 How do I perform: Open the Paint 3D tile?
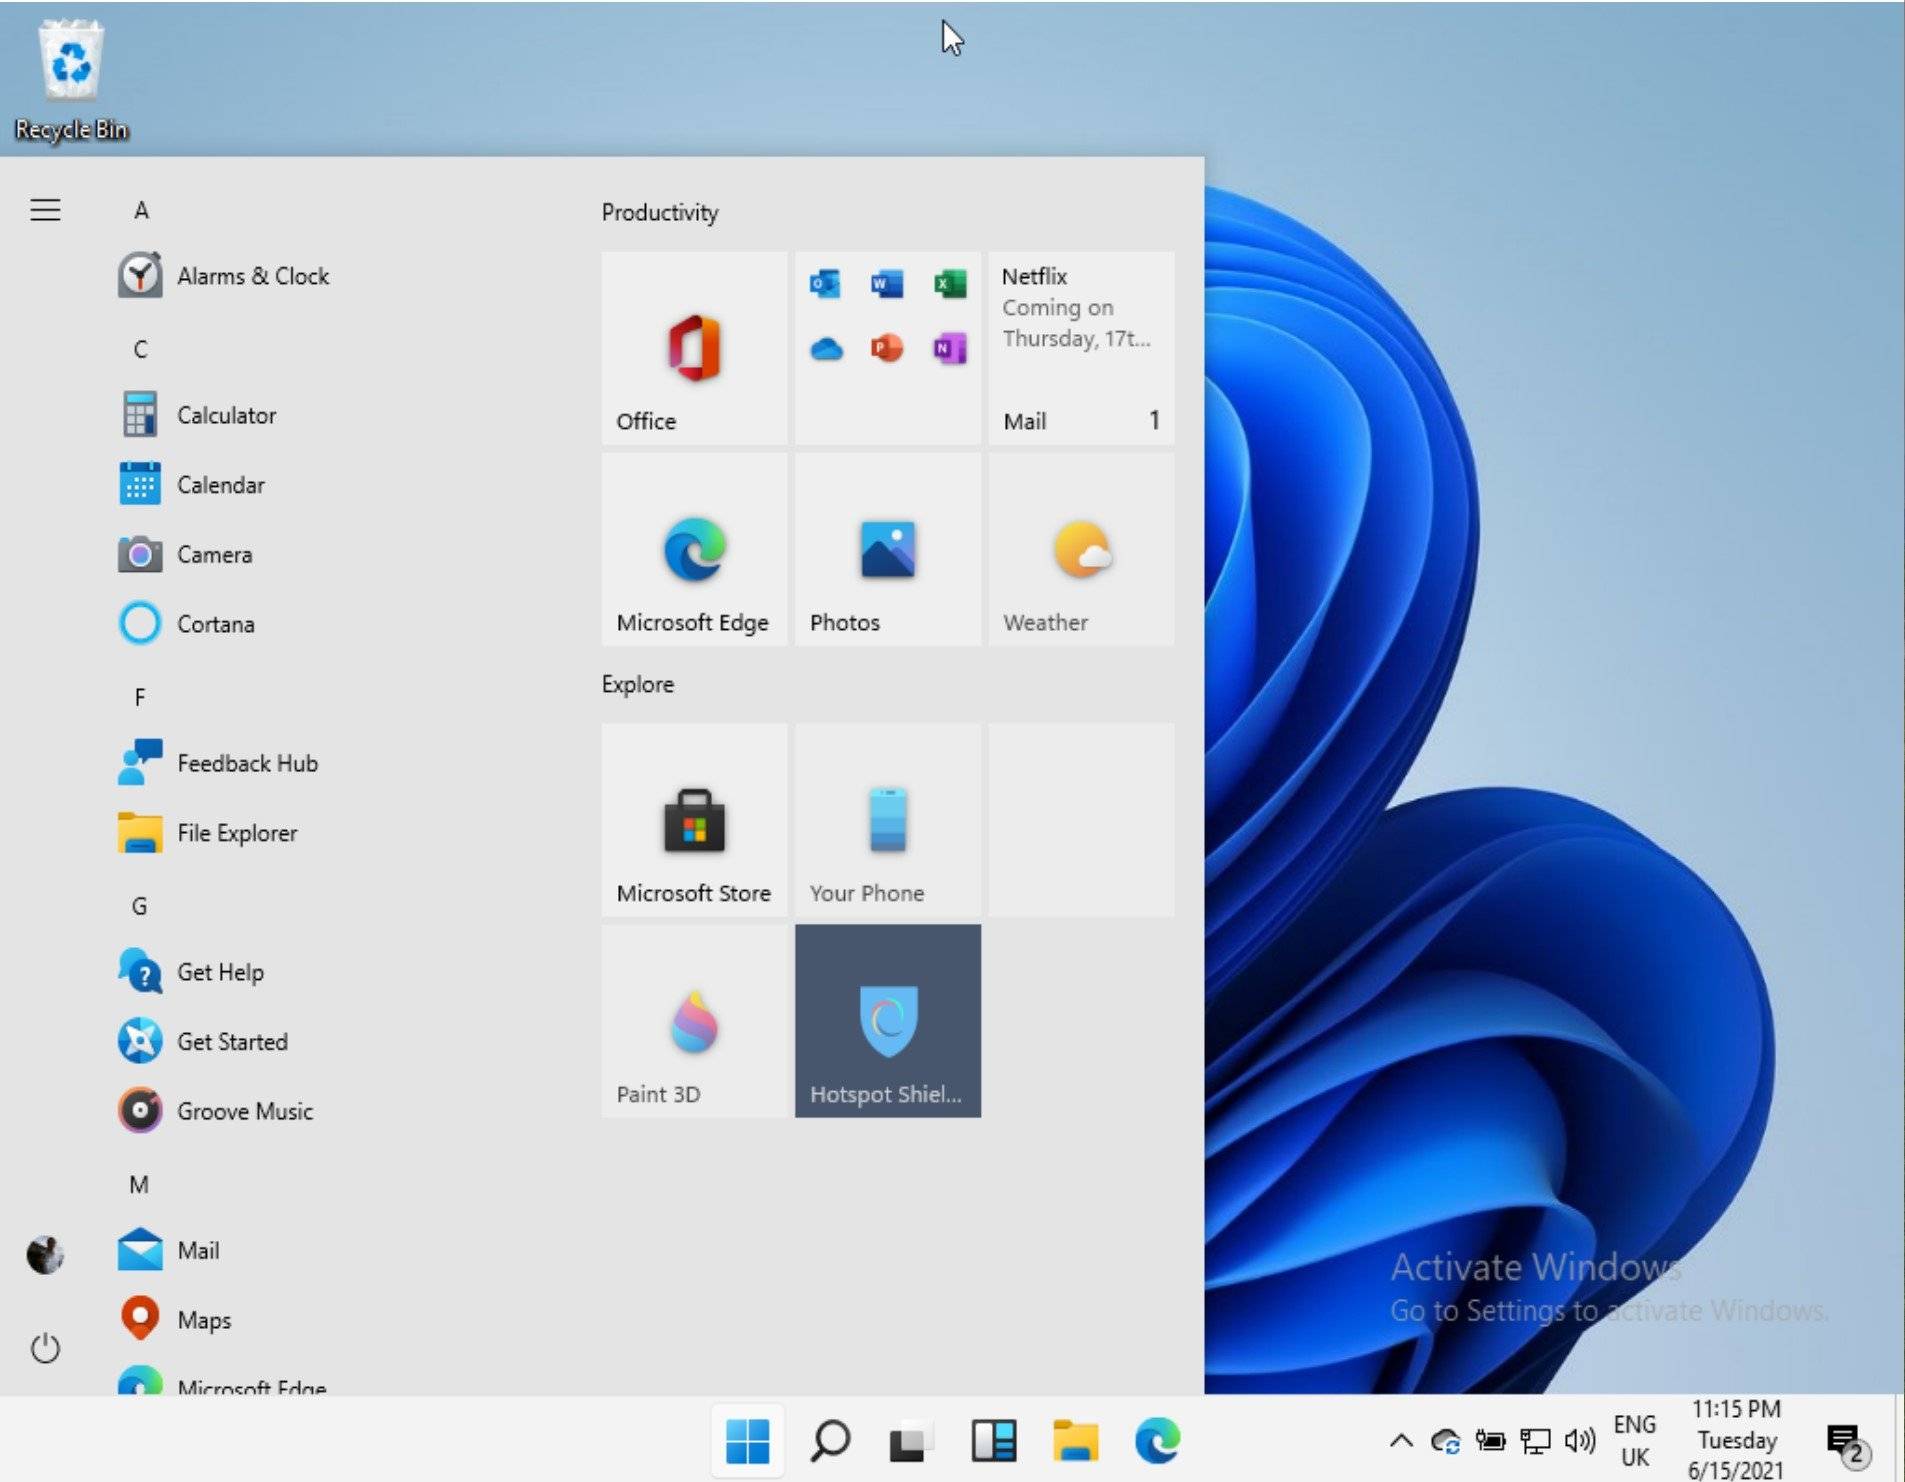click(x=694, y=1020)
